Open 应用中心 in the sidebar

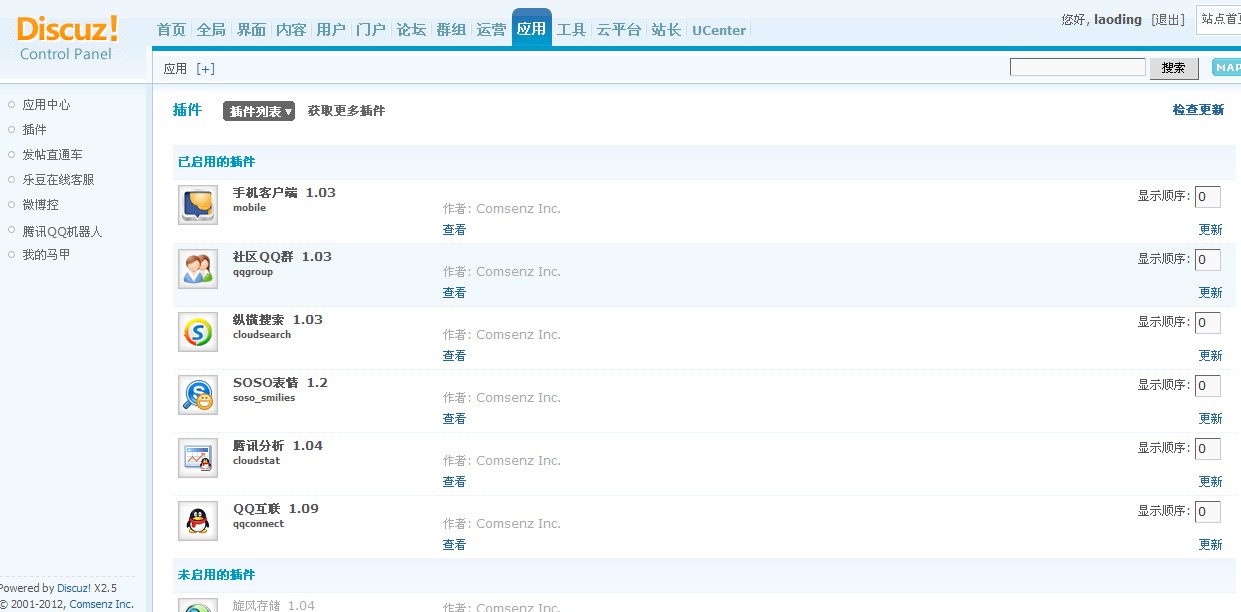[46, 105]
